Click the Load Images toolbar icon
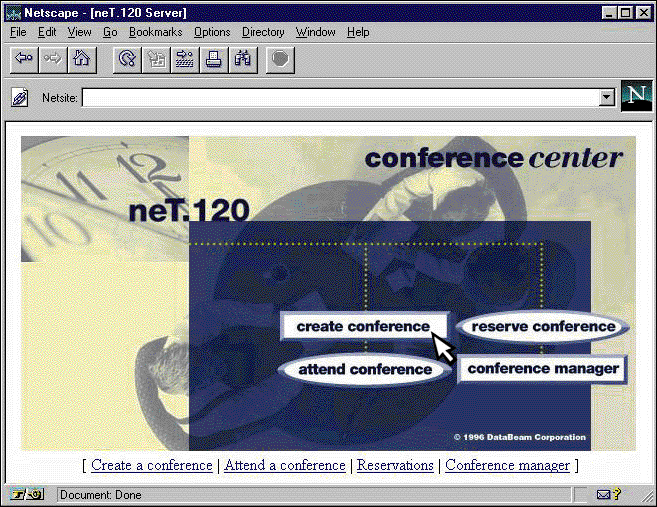The width and height of the screenshot is (657, 507). click(x=156, y=59)
